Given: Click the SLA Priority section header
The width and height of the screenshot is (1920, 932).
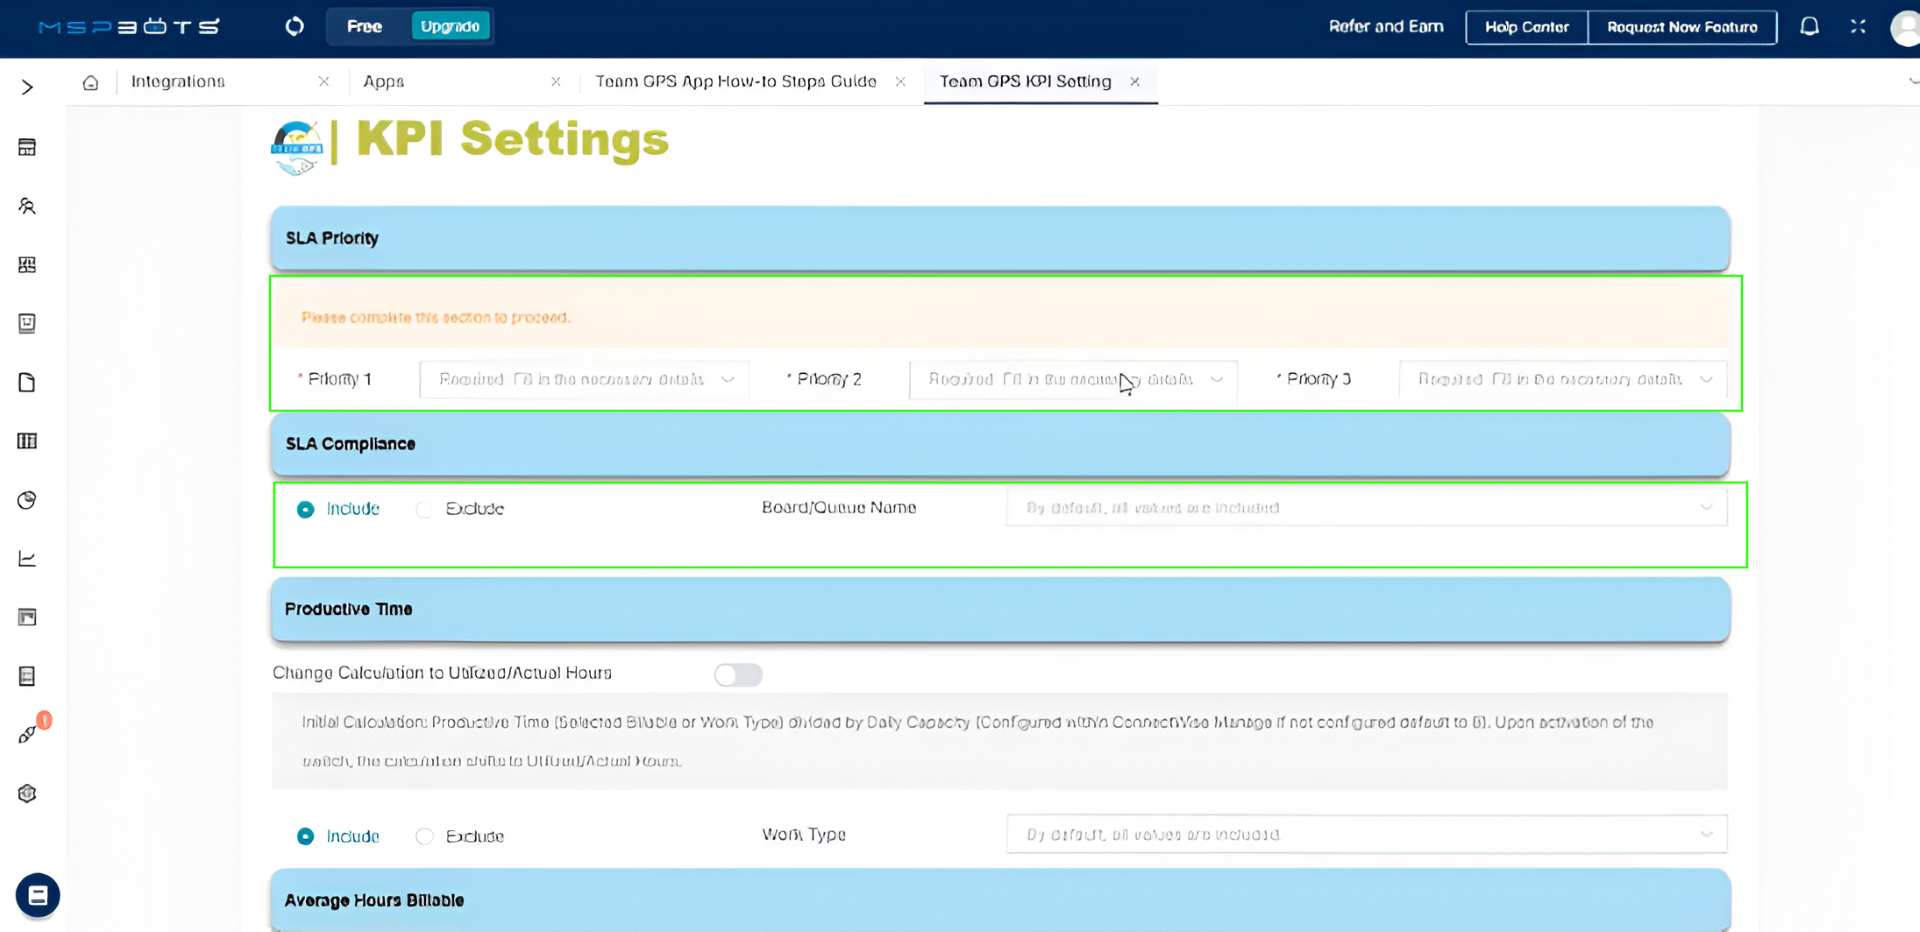Looking at the screenshot, I should click(1000, 238).
